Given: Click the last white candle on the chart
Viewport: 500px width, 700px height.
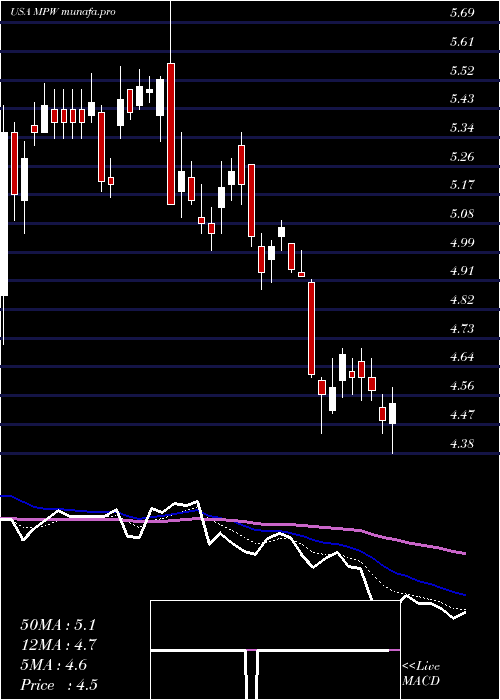Looking at the screenshot, I should (x=393, y=413).
